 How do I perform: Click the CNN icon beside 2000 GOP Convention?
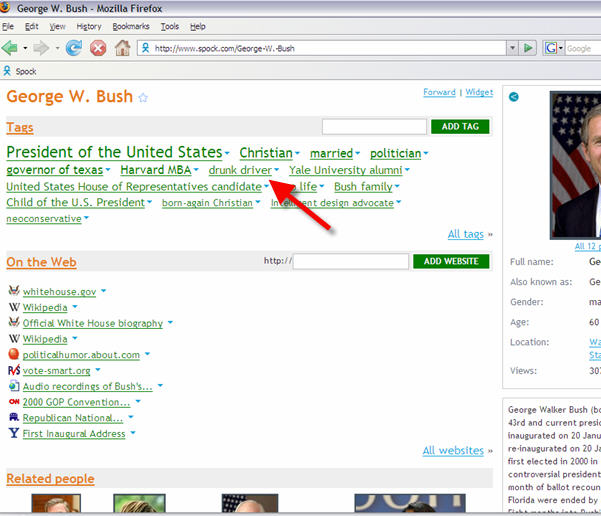14,401
